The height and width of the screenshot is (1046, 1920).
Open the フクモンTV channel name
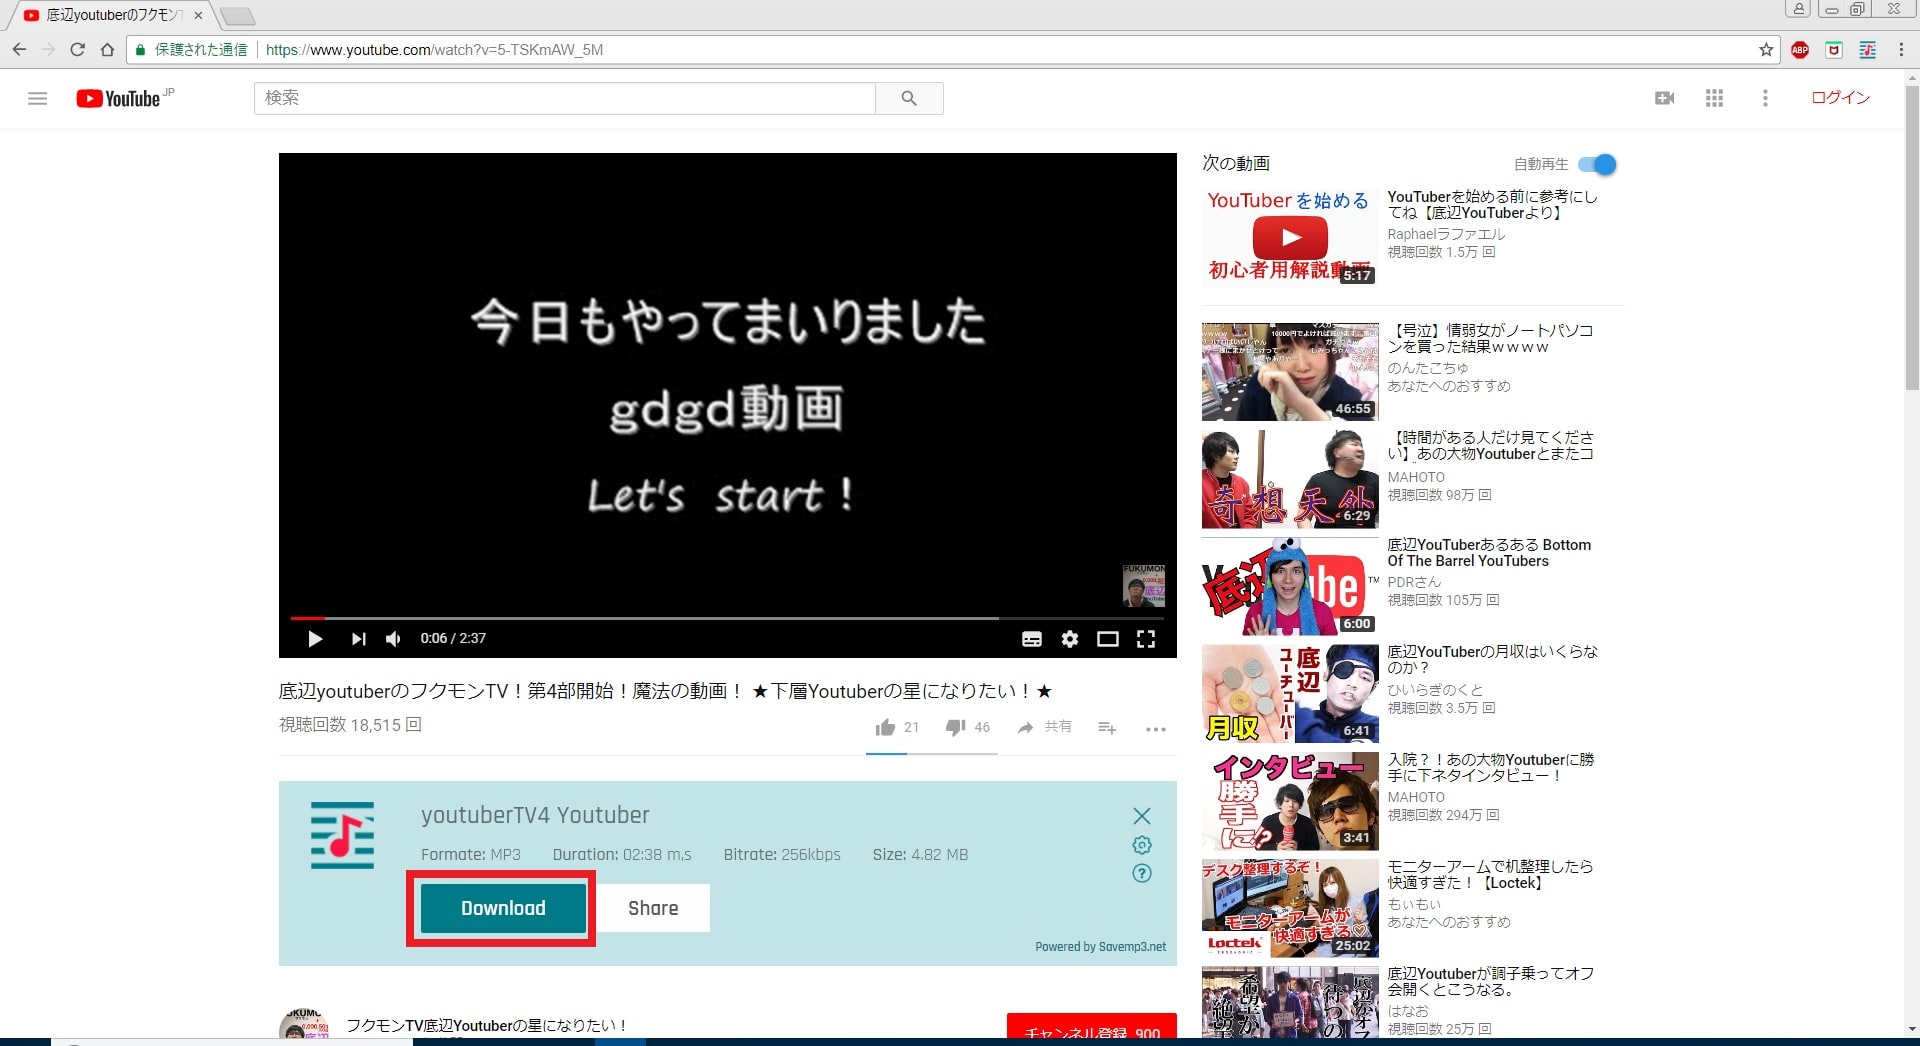pos(486,1025)
